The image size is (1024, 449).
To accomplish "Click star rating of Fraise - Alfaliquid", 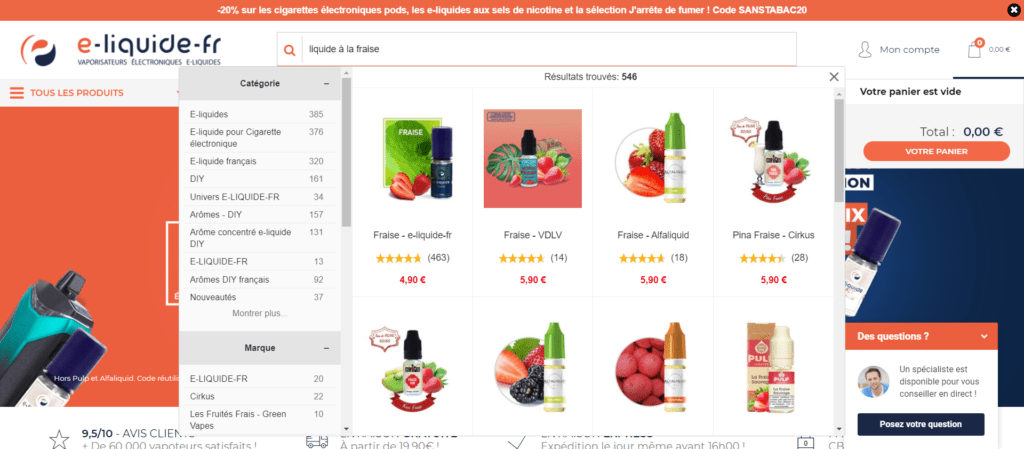I will pos(641,258).
